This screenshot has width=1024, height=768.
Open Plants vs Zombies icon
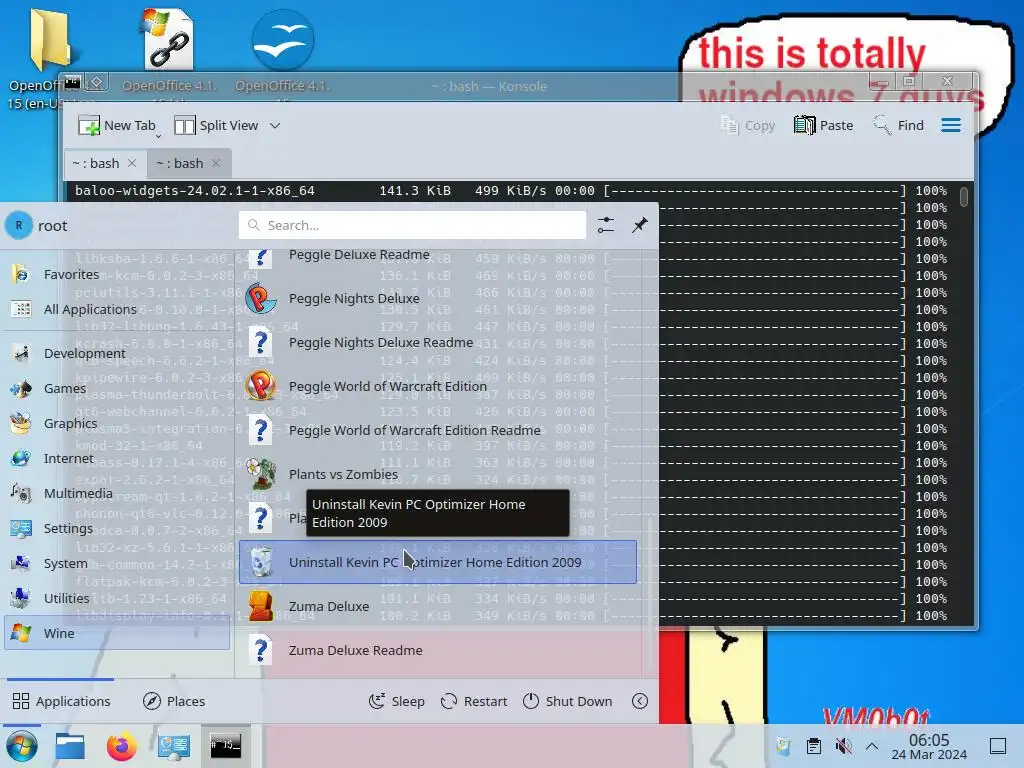(x=261, y=474)
